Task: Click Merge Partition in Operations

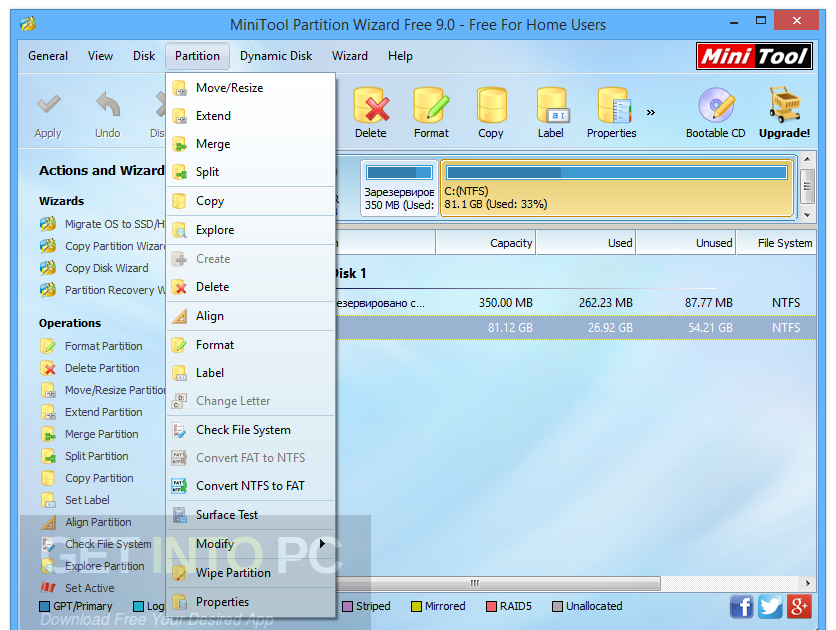Action: (x=90, y=434)
